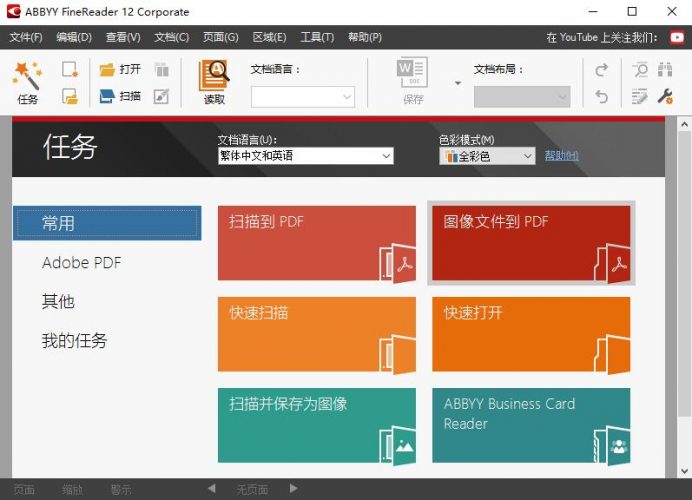
Task: Go to next page arrow in status bar
Action: click(x=293, y=489)
